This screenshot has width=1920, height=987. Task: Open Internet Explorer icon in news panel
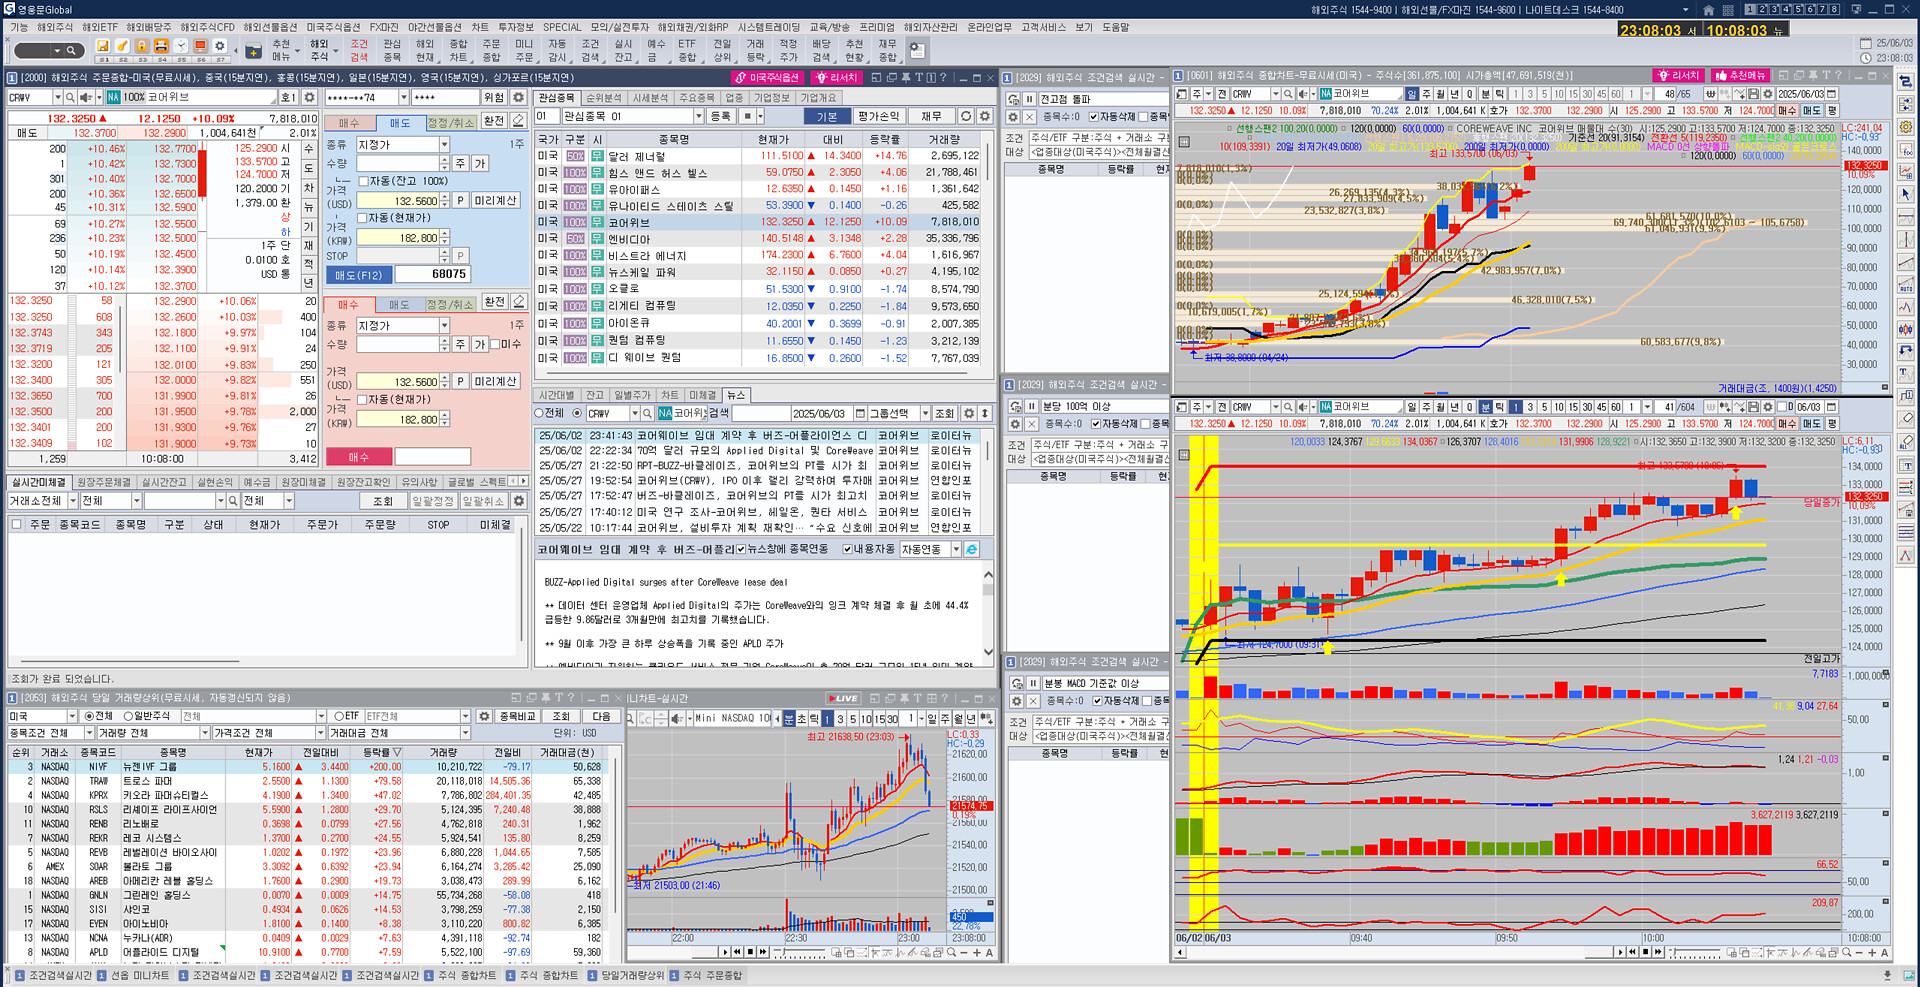(971, 549)
